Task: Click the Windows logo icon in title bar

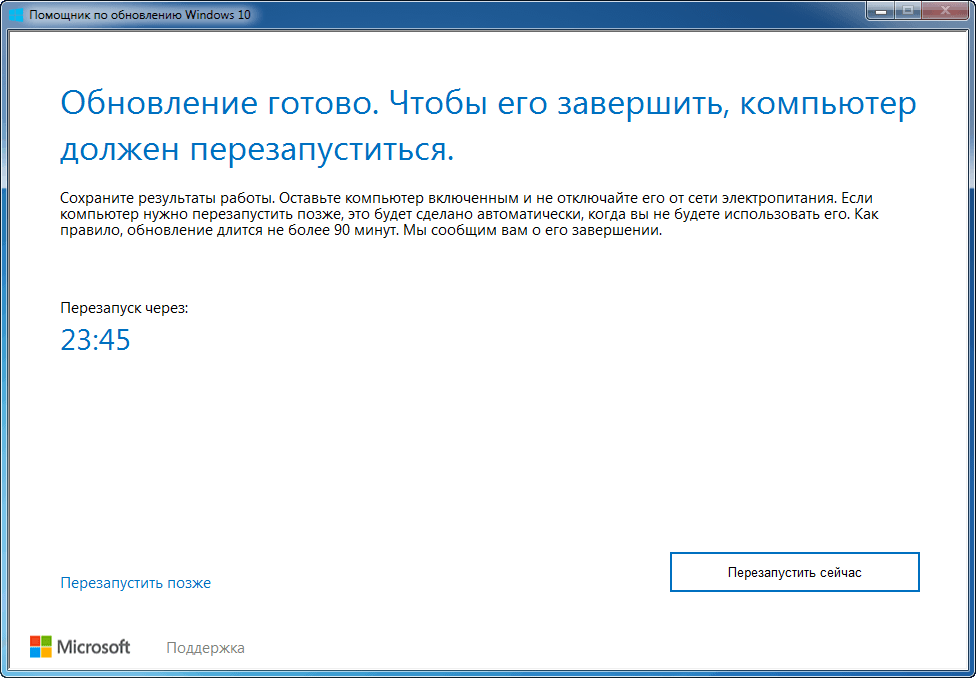Action: coord(17,14)
